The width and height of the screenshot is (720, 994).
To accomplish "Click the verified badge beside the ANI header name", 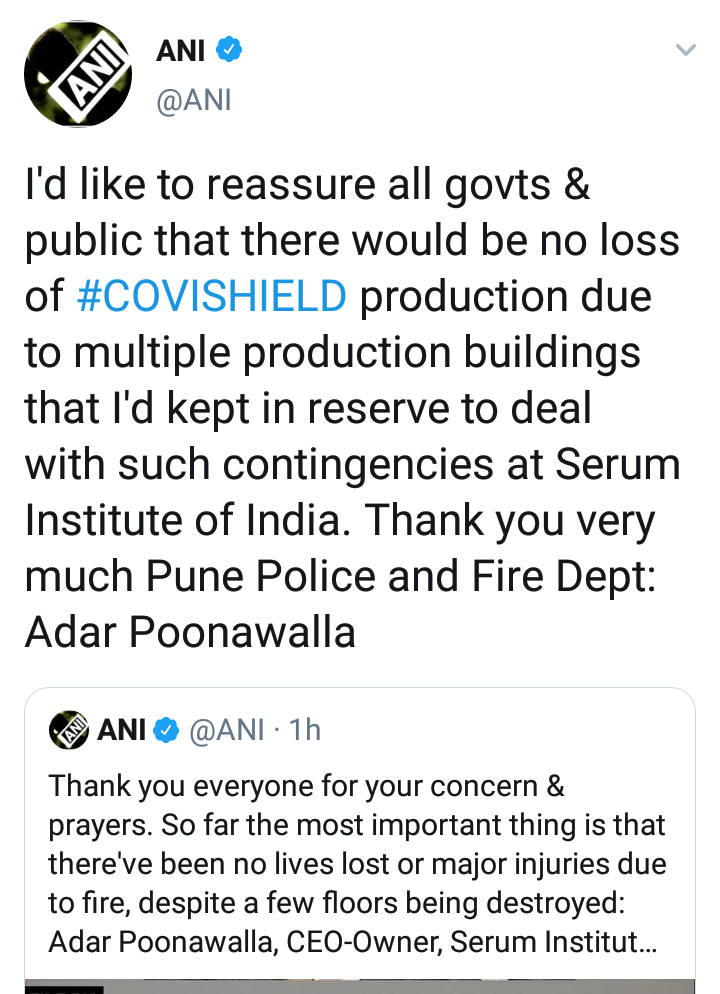I will [x=229, y=49].
